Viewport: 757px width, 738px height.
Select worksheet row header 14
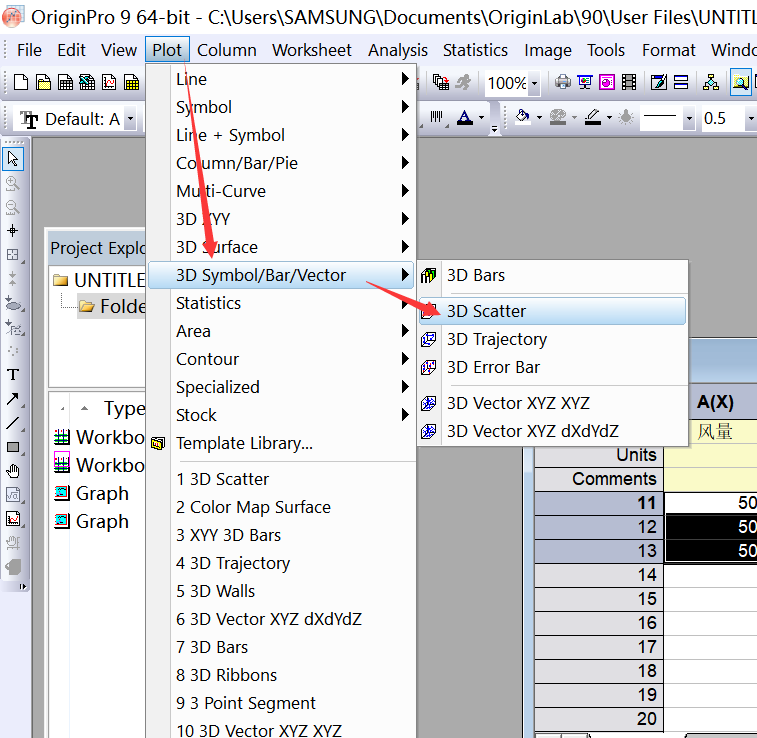pyautogui.click(x=599, y=575)
